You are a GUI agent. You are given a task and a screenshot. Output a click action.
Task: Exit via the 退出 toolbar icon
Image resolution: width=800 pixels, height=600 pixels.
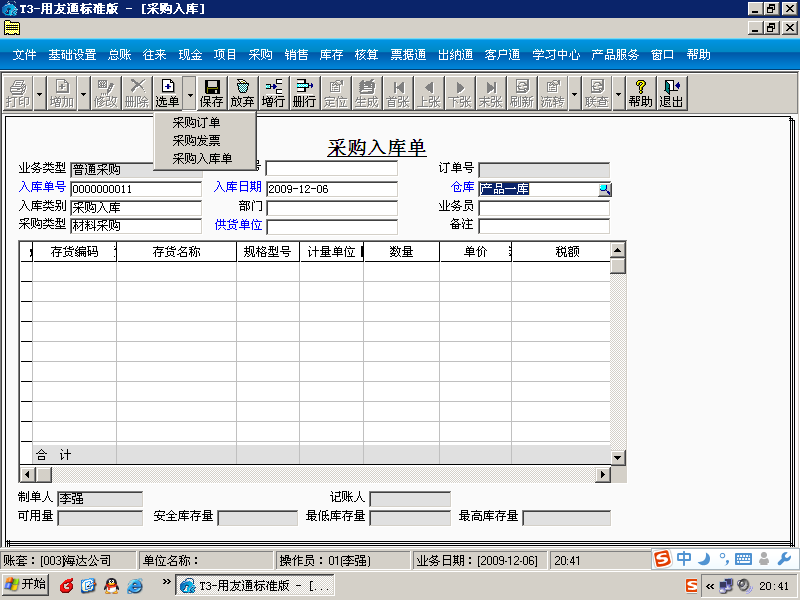tap(671, 93)
